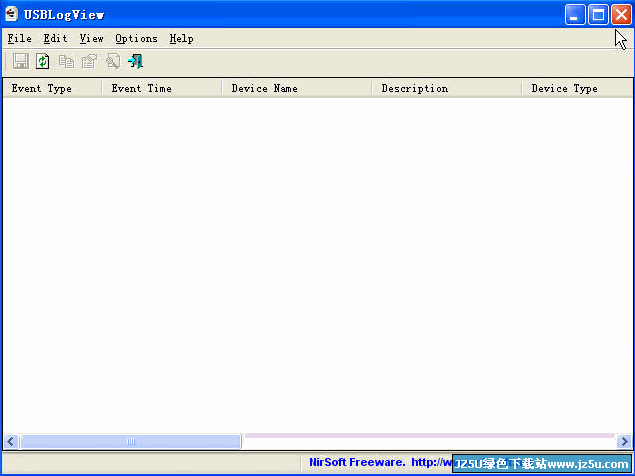Click the Save Selected Items toolbar icon
The width and height of the screenshot is (635, 476).
tap(21, 61)
